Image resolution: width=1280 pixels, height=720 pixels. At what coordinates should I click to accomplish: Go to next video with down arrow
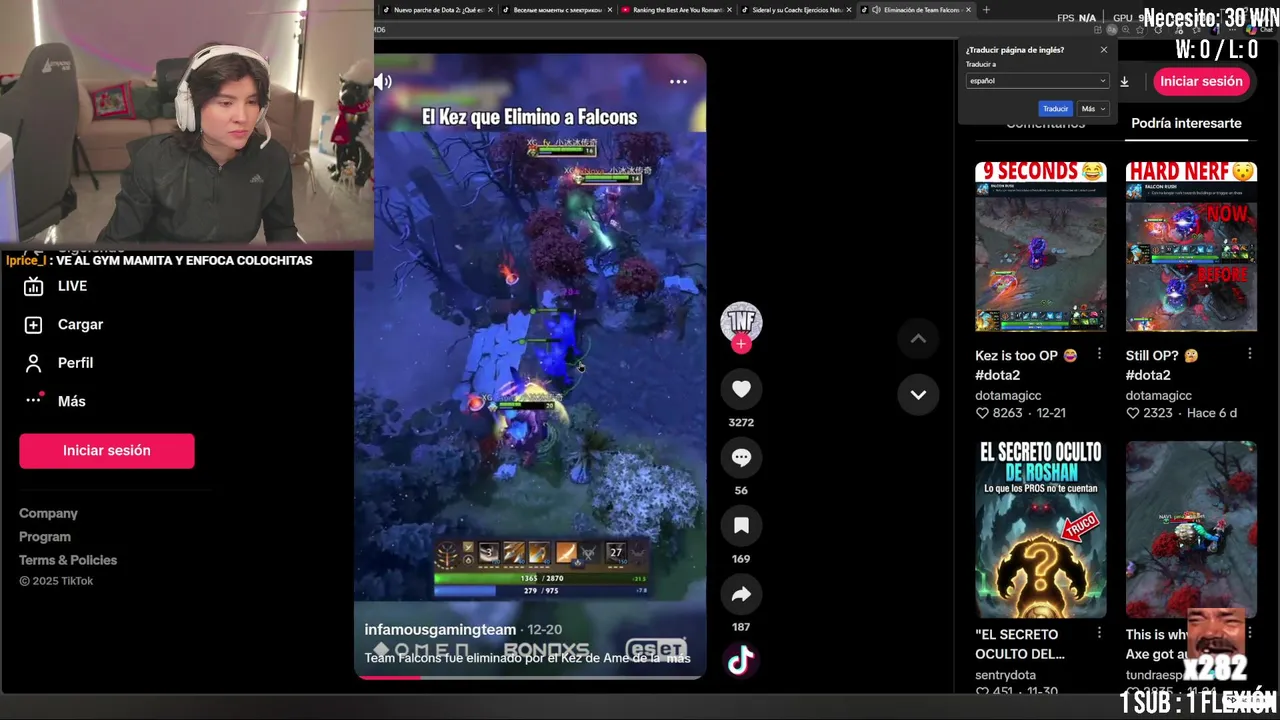tap(918, 394)
